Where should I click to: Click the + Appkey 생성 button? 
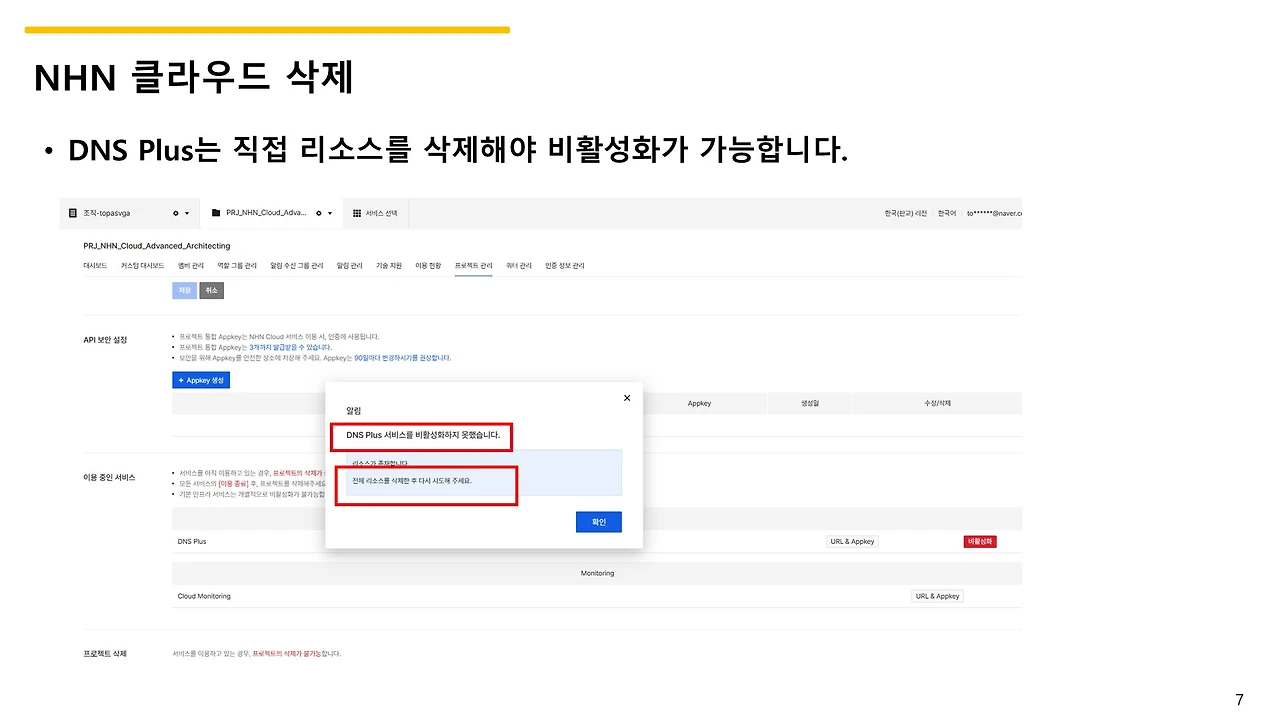201,380
